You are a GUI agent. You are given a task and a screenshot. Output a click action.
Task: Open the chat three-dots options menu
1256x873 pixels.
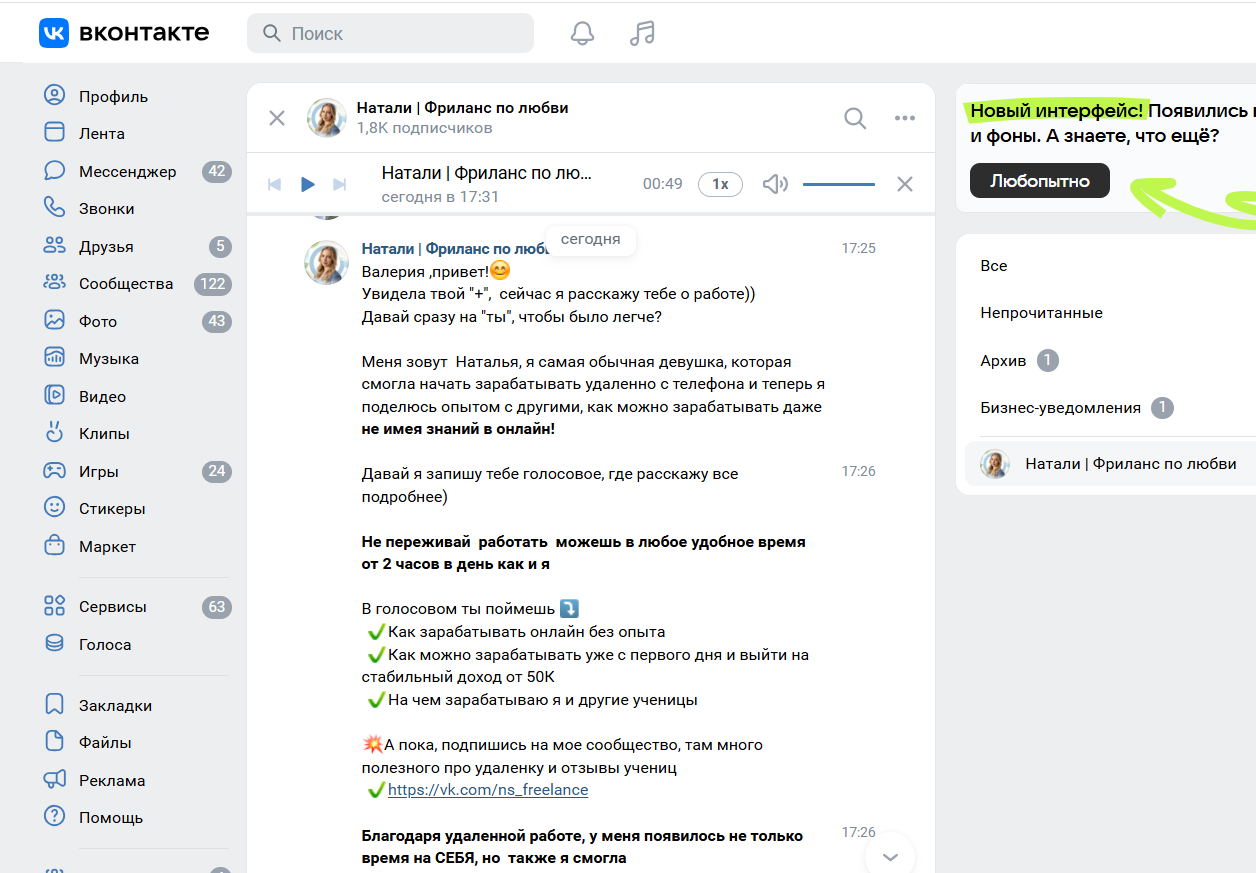tap(905, 118)
